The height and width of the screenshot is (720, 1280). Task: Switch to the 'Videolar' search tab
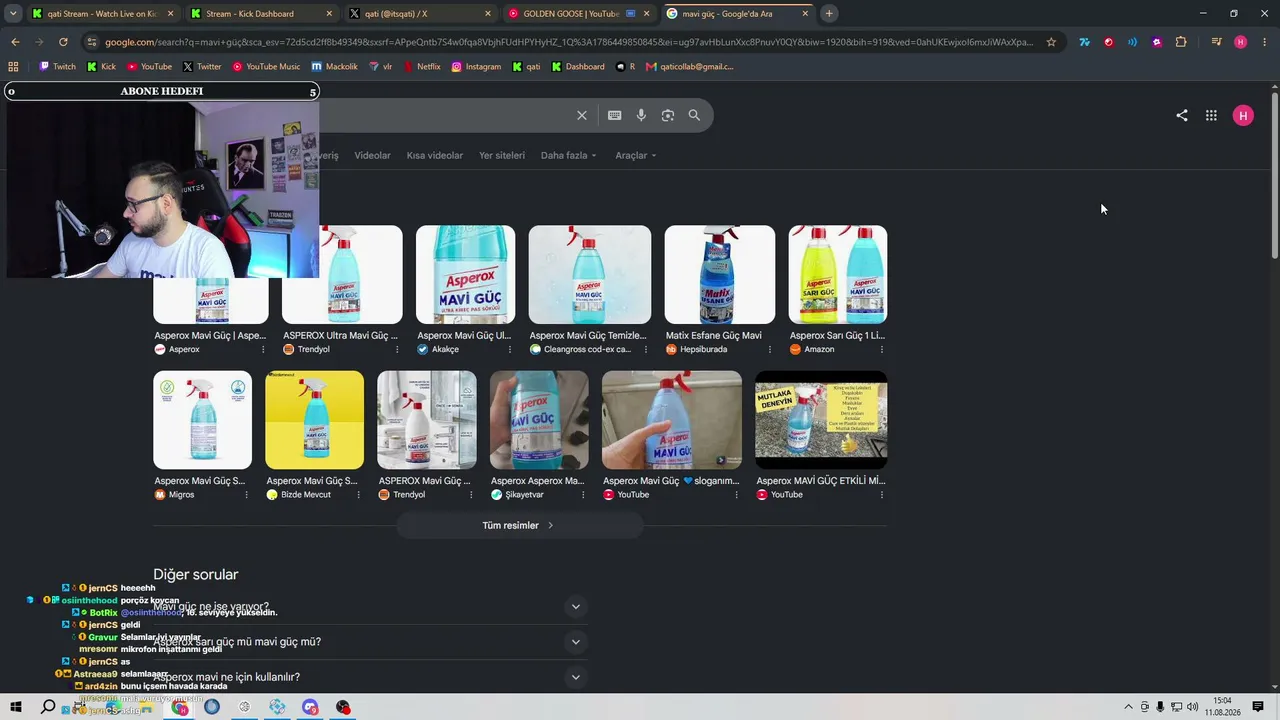(x=372, y=155)
